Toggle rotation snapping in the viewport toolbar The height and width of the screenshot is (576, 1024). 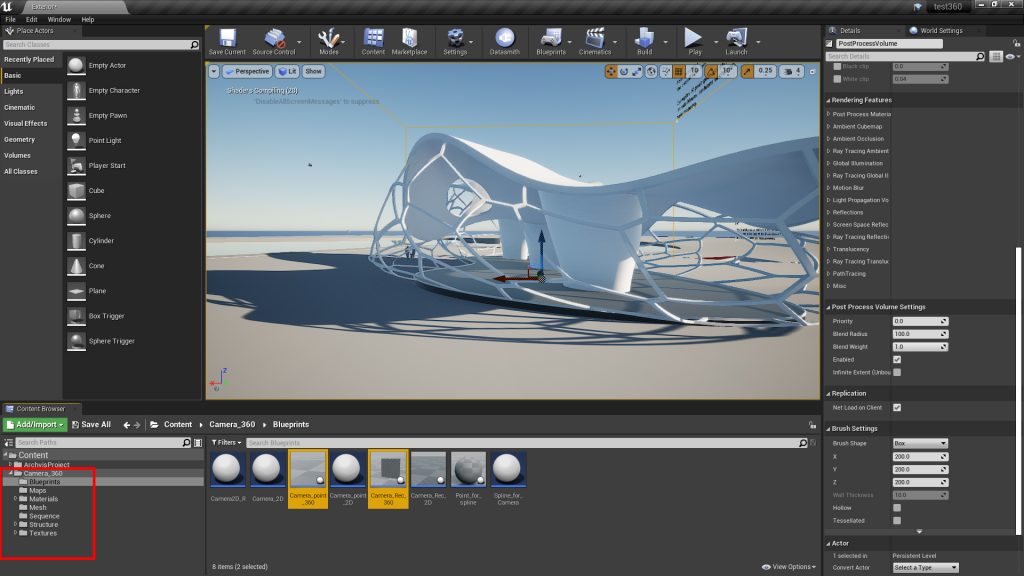click(x=711, y=71)
